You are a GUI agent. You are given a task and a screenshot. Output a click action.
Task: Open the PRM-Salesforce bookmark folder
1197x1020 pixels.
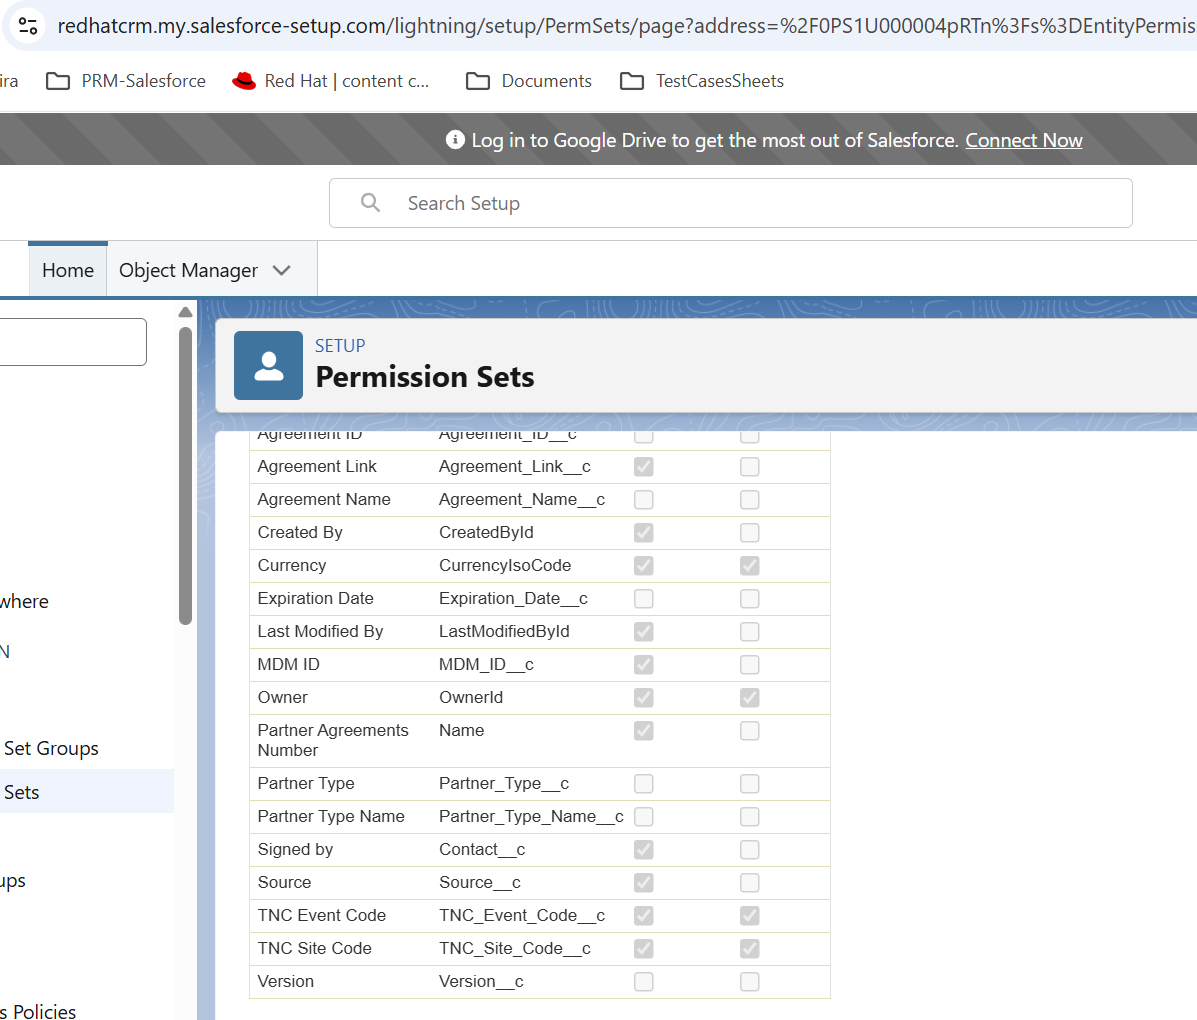point(126,81)
